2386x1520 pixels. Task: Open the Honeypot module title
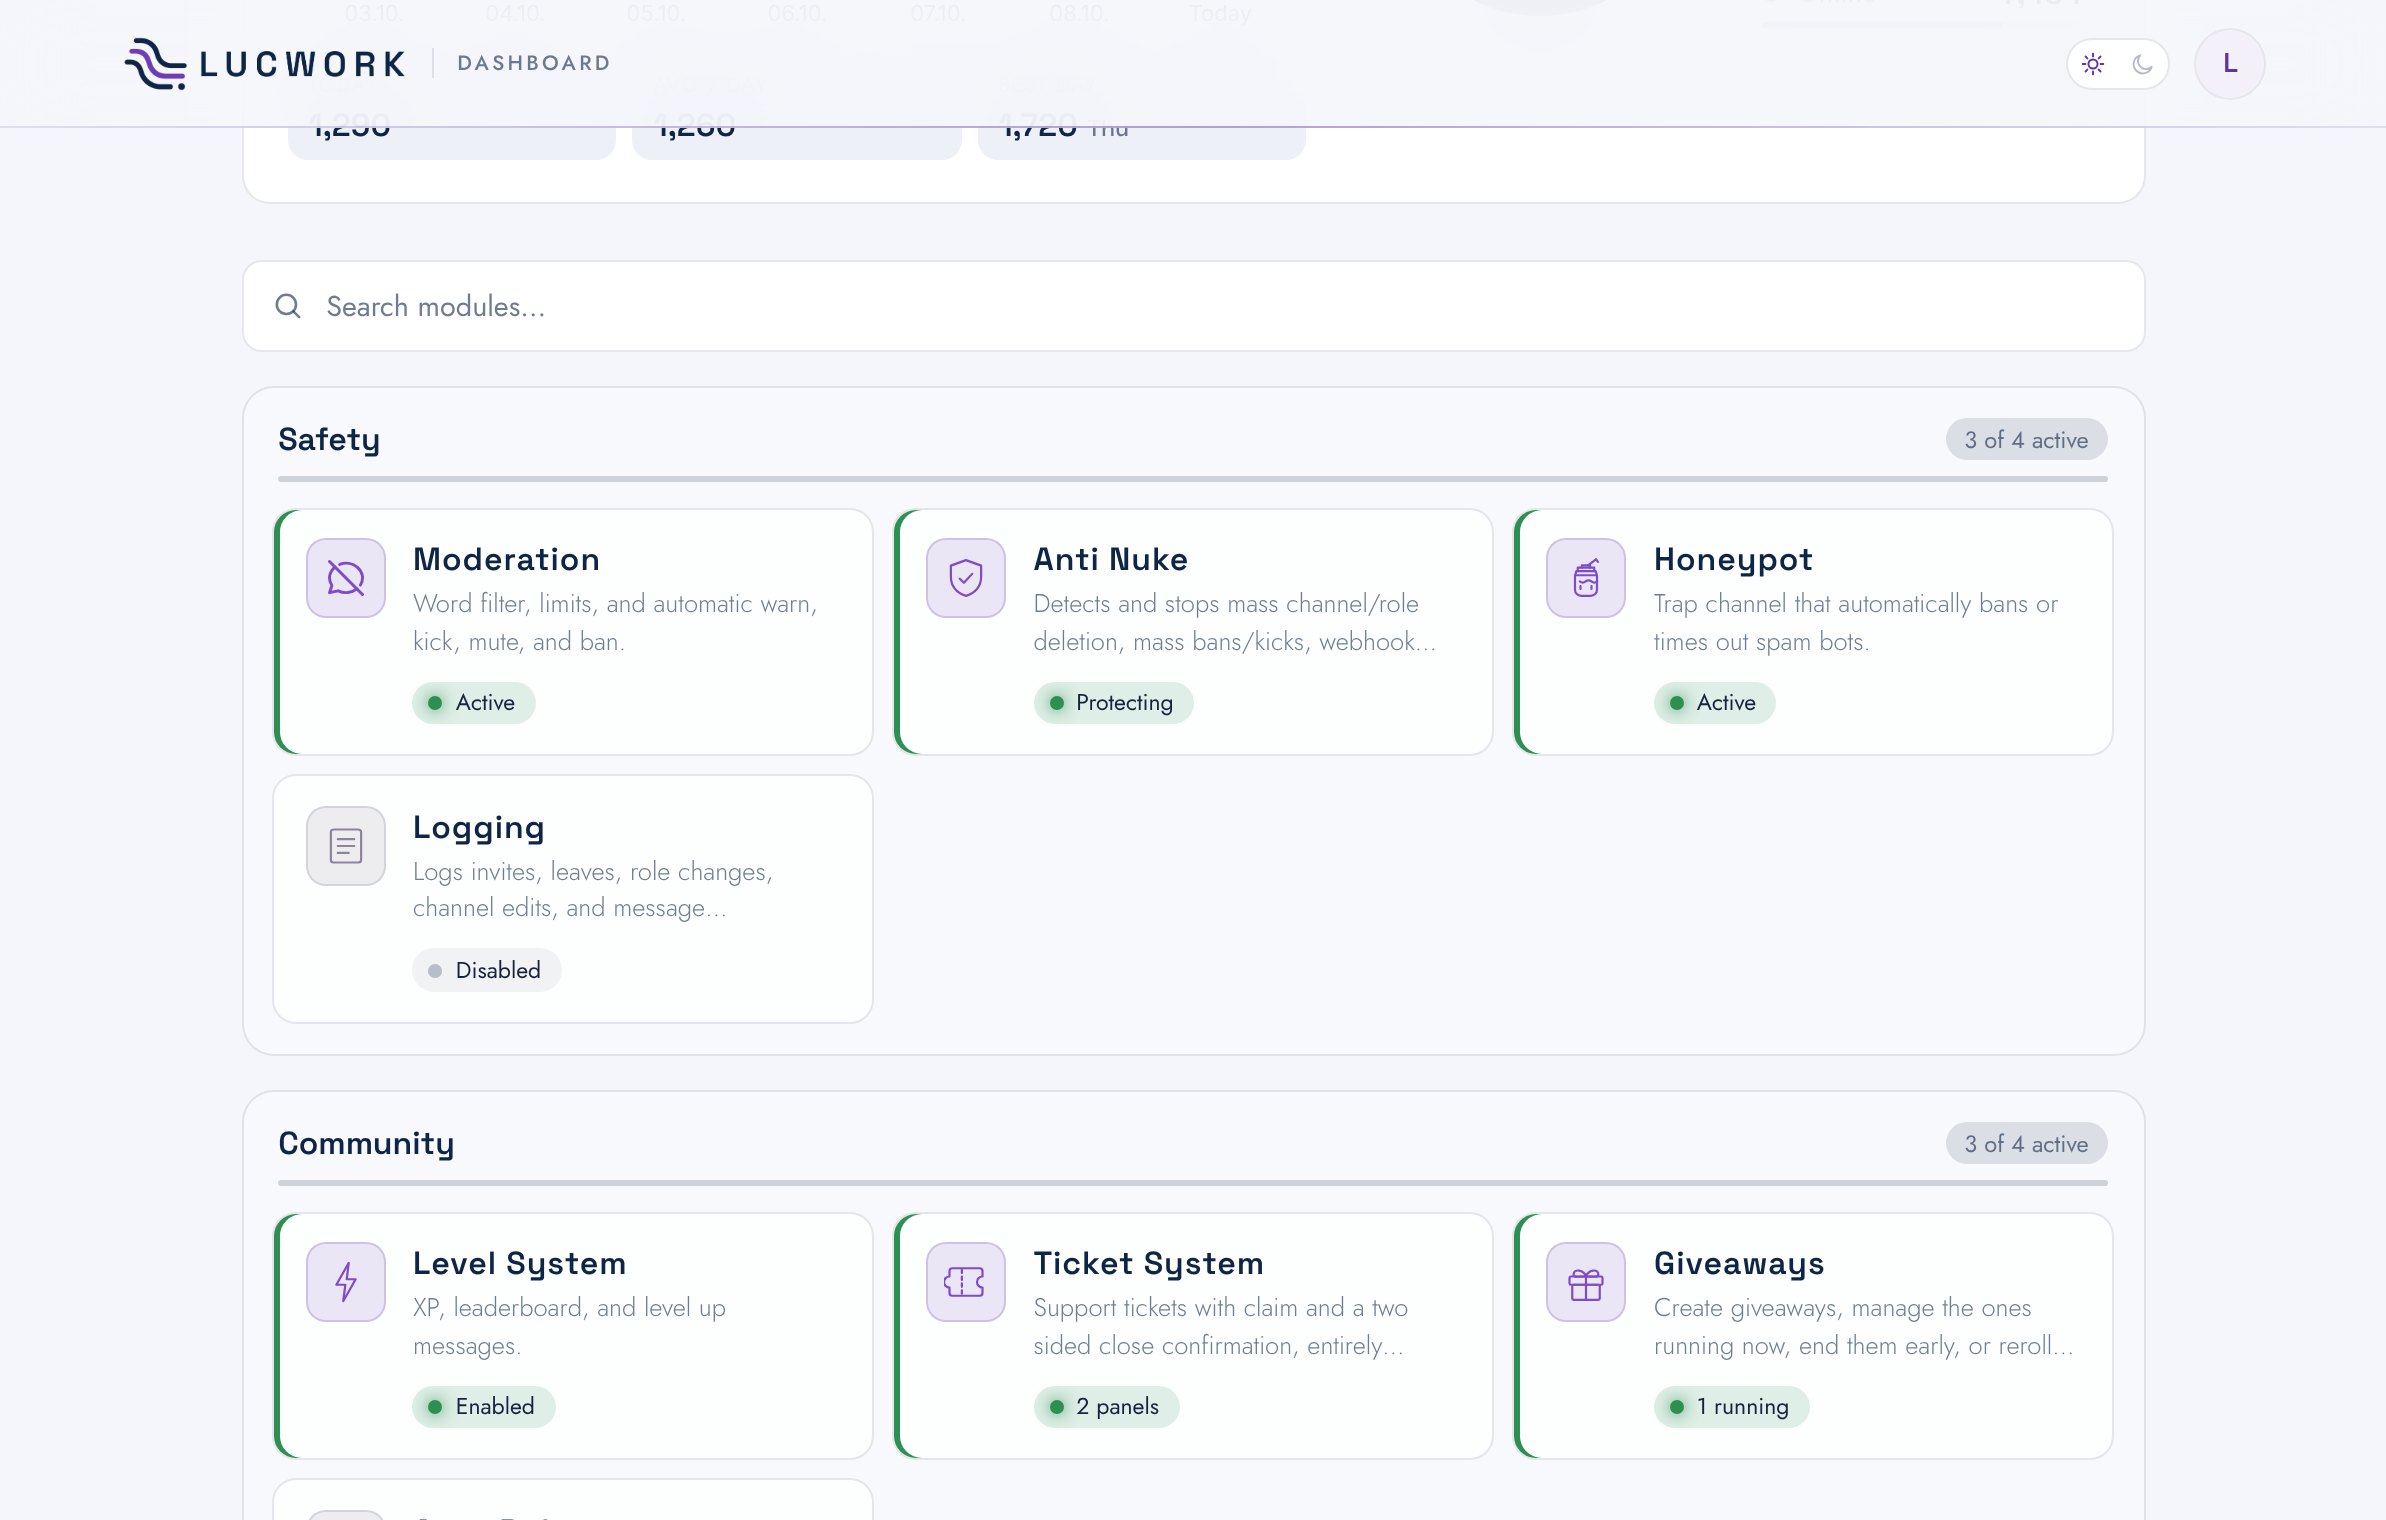coord(1733,560)
